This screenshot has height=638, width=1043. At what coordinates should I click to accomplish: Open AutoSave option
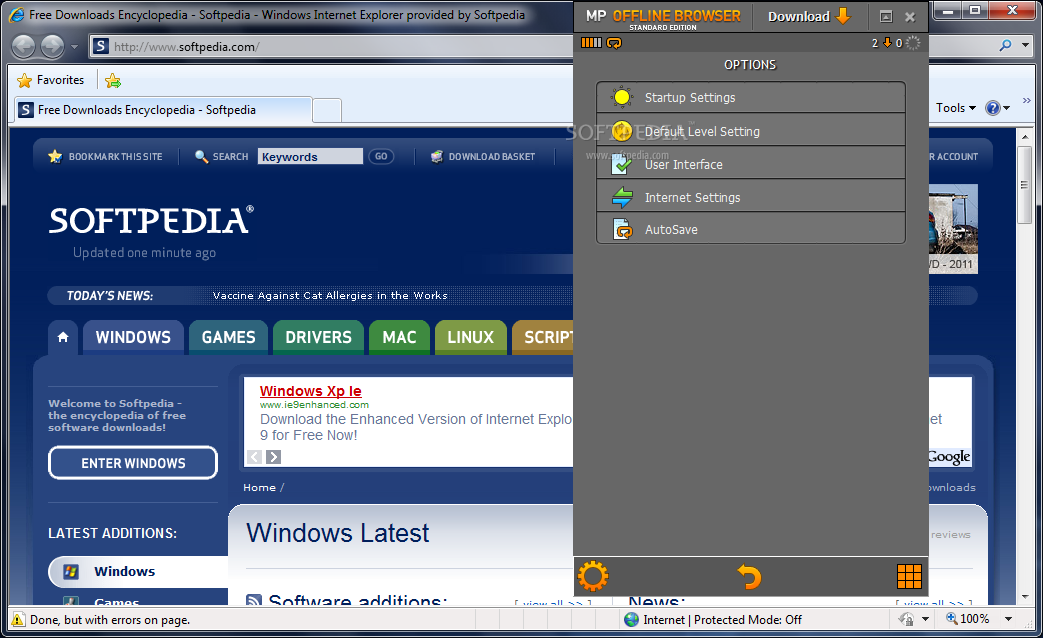(x=750, y=229)
